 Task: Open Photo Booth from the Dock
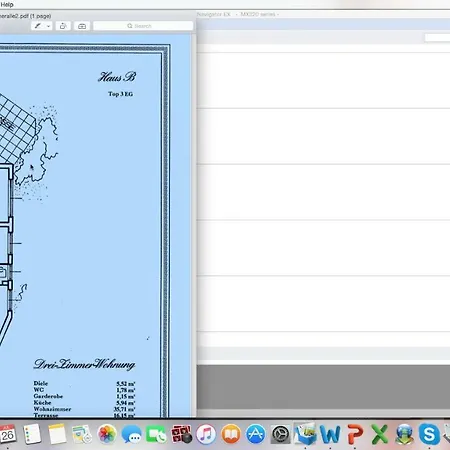pos(181,434)
